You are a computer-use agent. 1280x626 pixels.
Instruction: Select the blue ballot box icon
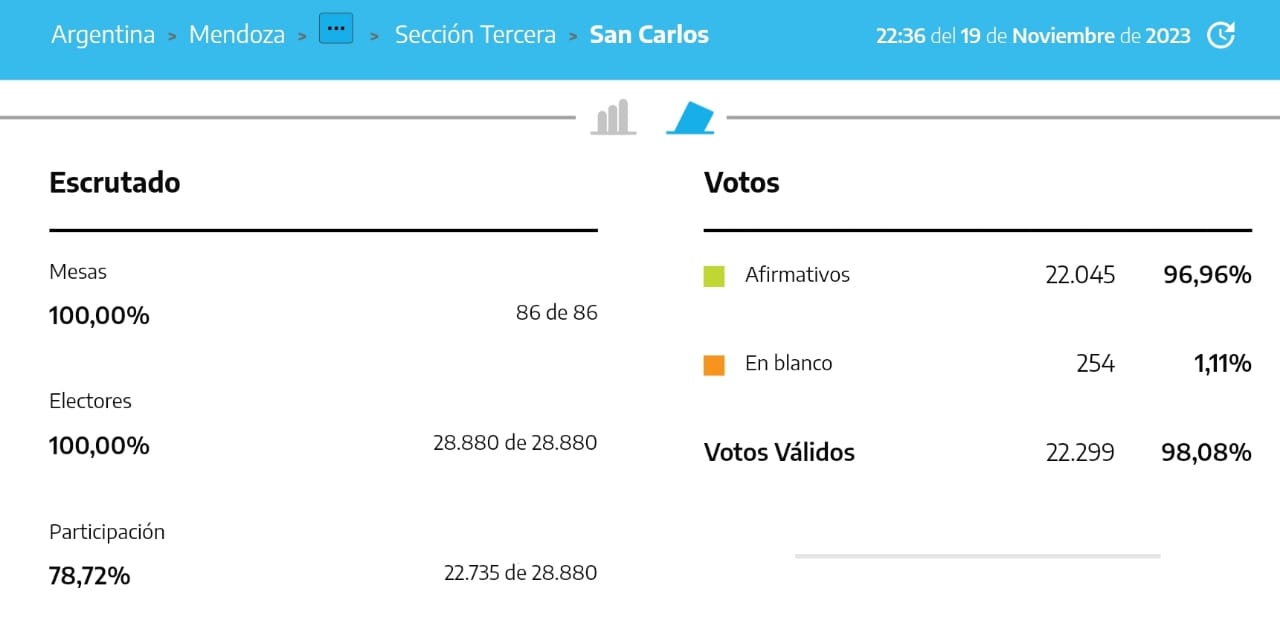click(x=692, y=117)
